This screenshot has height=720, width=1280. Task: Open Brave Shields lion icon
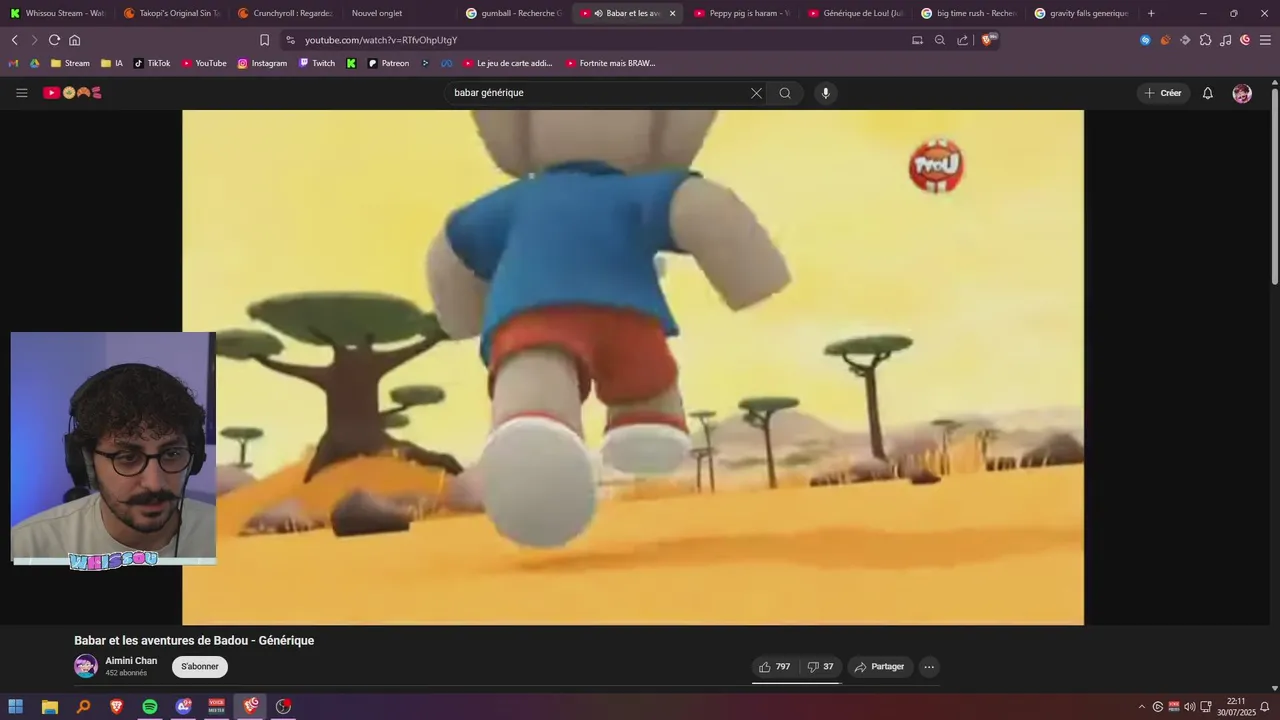(x=988, y=40)
